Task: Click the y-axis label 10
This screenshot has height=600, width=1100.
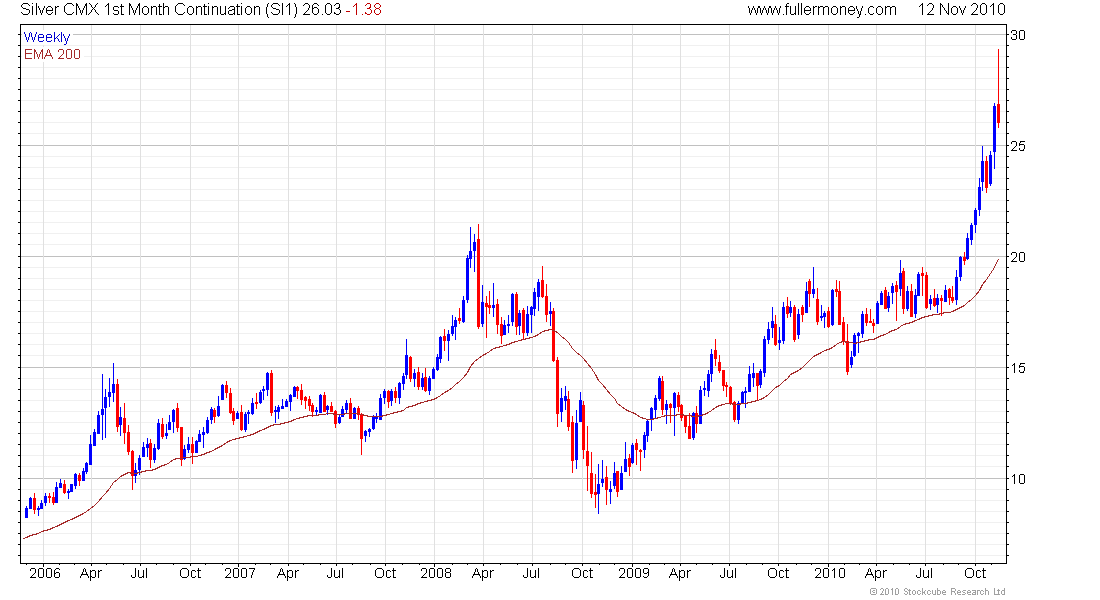Action: pyautogui.click(x=1017, y=479)
